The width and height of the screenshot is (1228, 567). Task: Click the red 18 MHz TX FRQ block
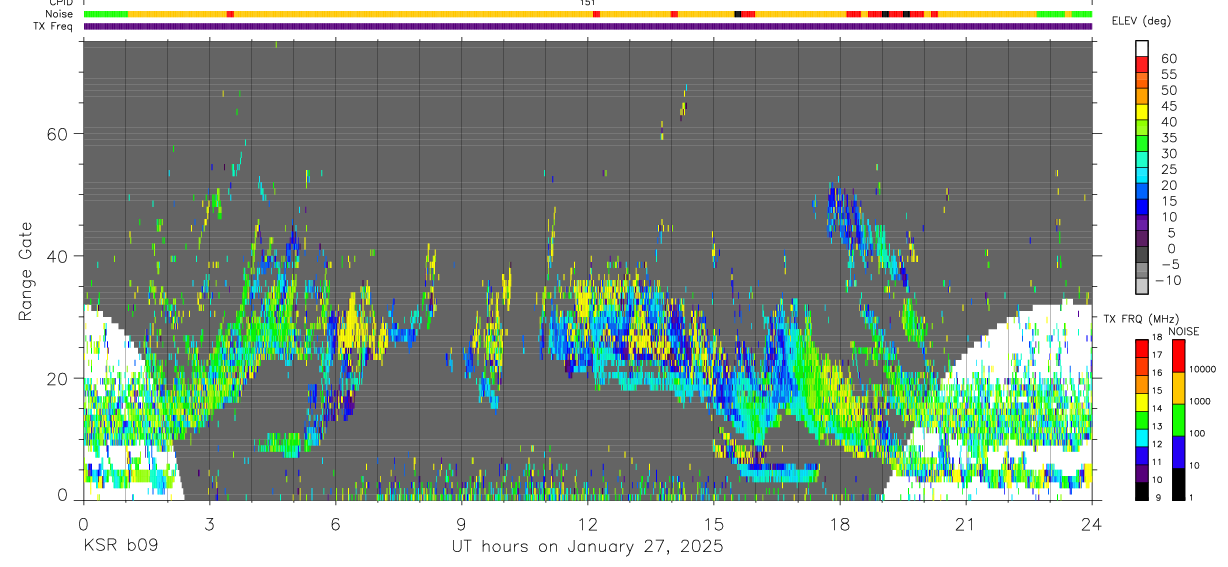1142,347
